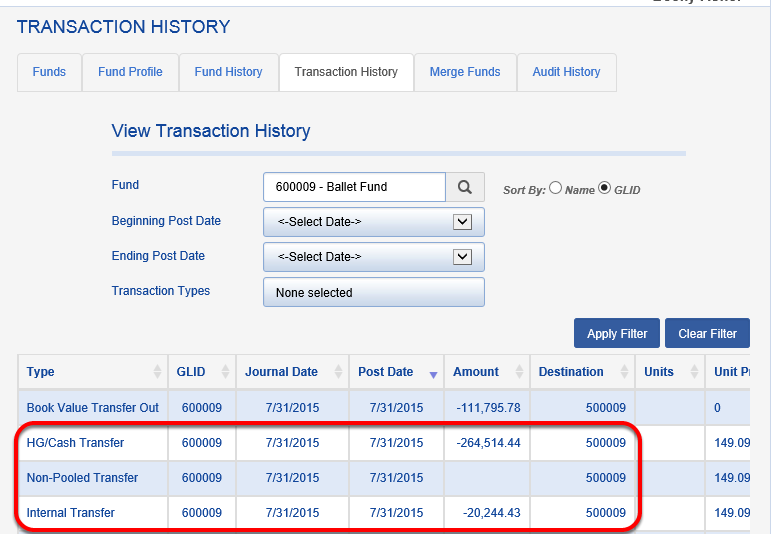Toggle the Post Date descending sort arrow
Viewport: 775px width, 534px height.
tap(433, 375)
